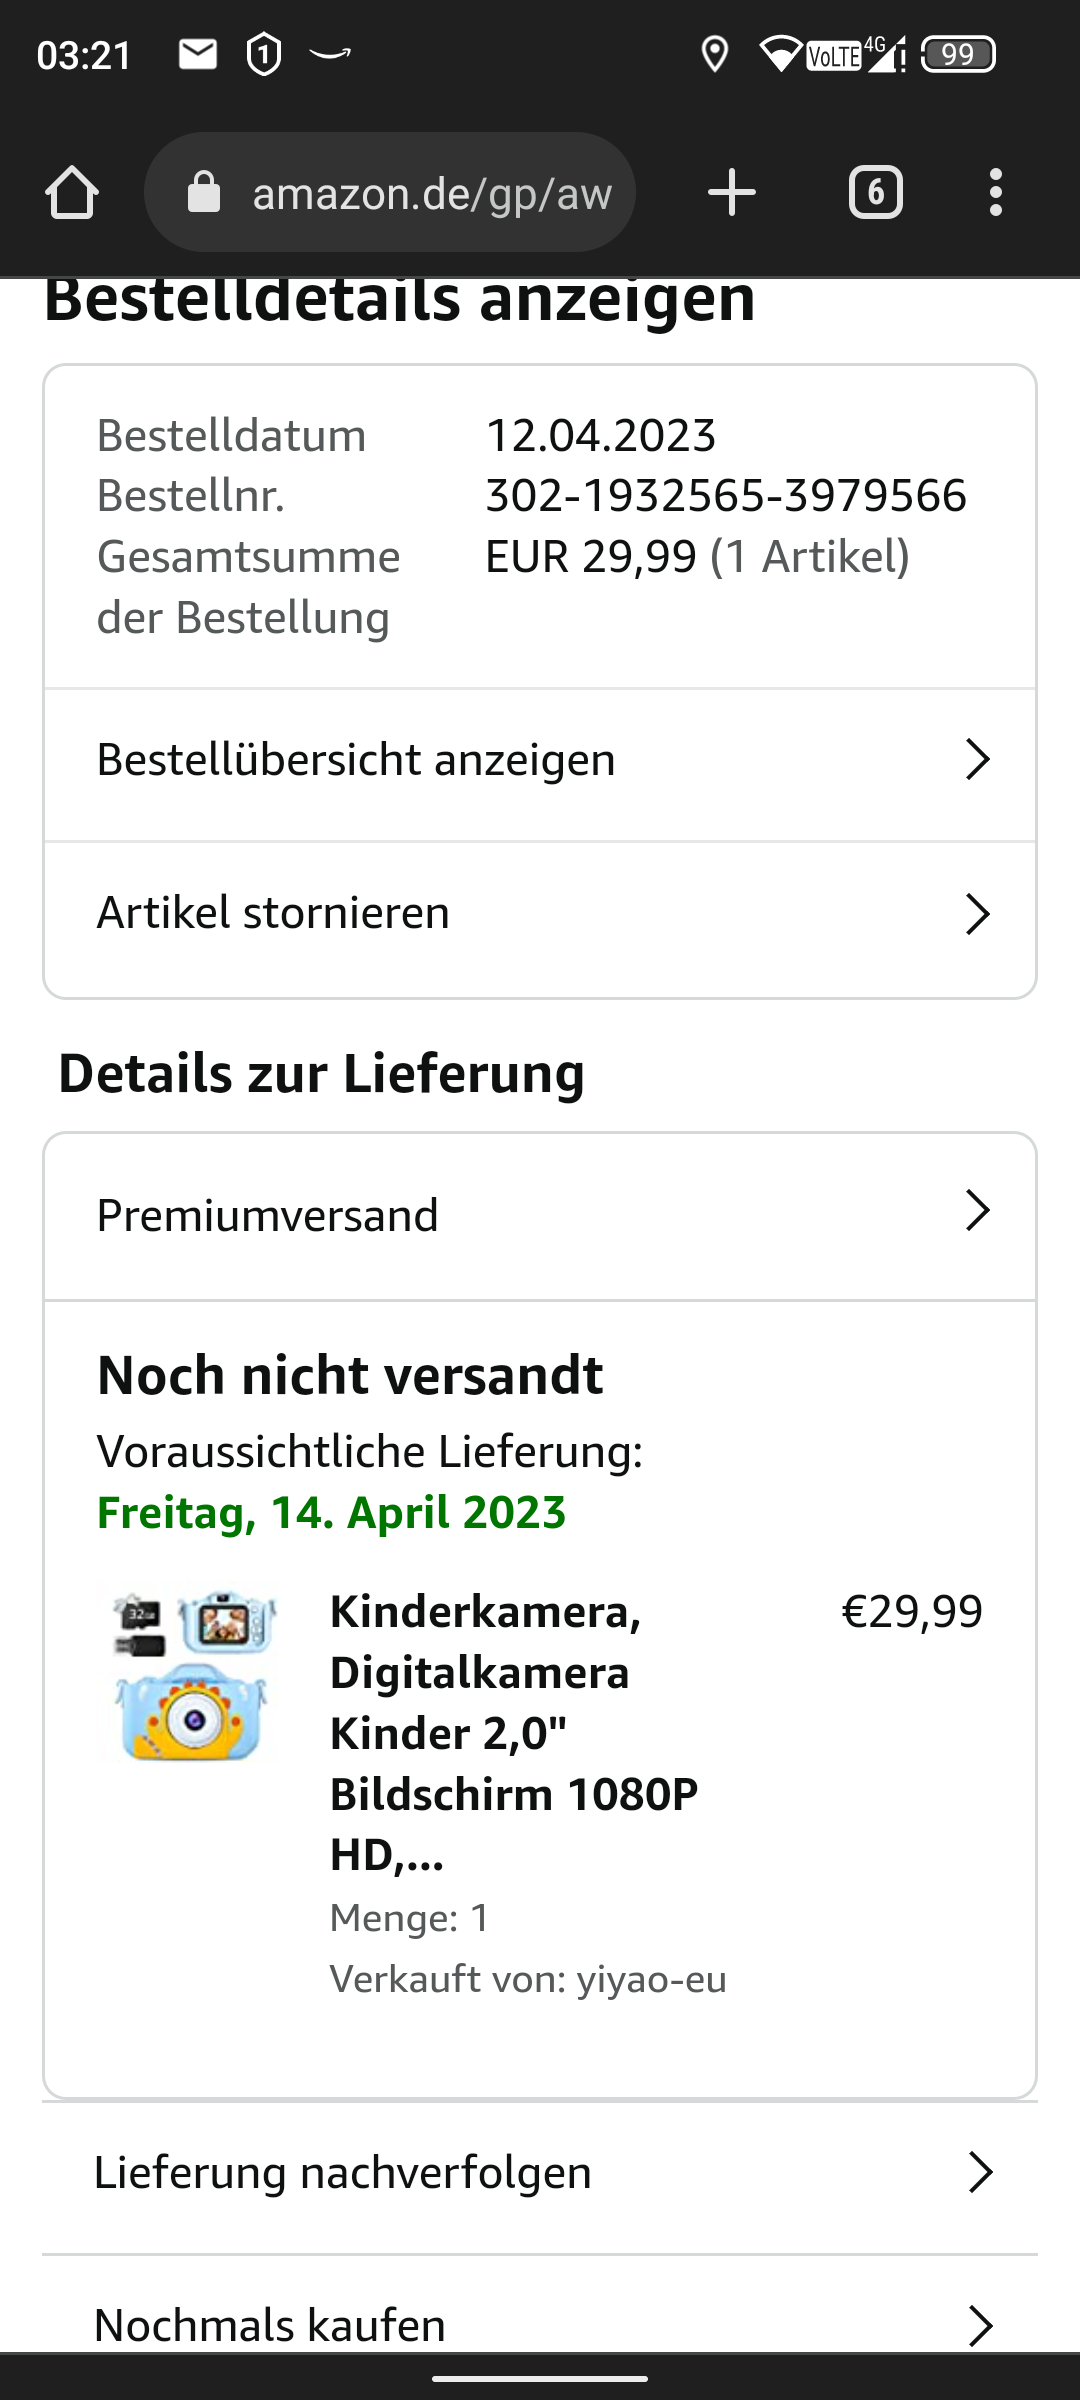
Task: Tap the mail notification icon
Action: point(198,54)
